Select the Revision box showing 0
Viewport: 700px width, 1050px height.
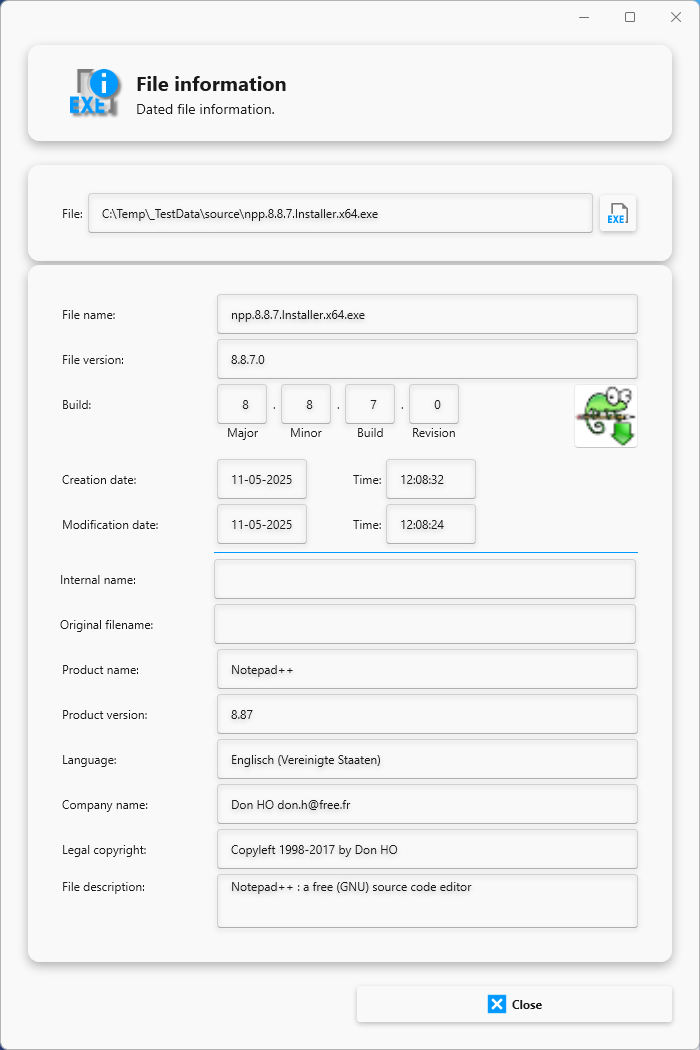tap(434, 404)
